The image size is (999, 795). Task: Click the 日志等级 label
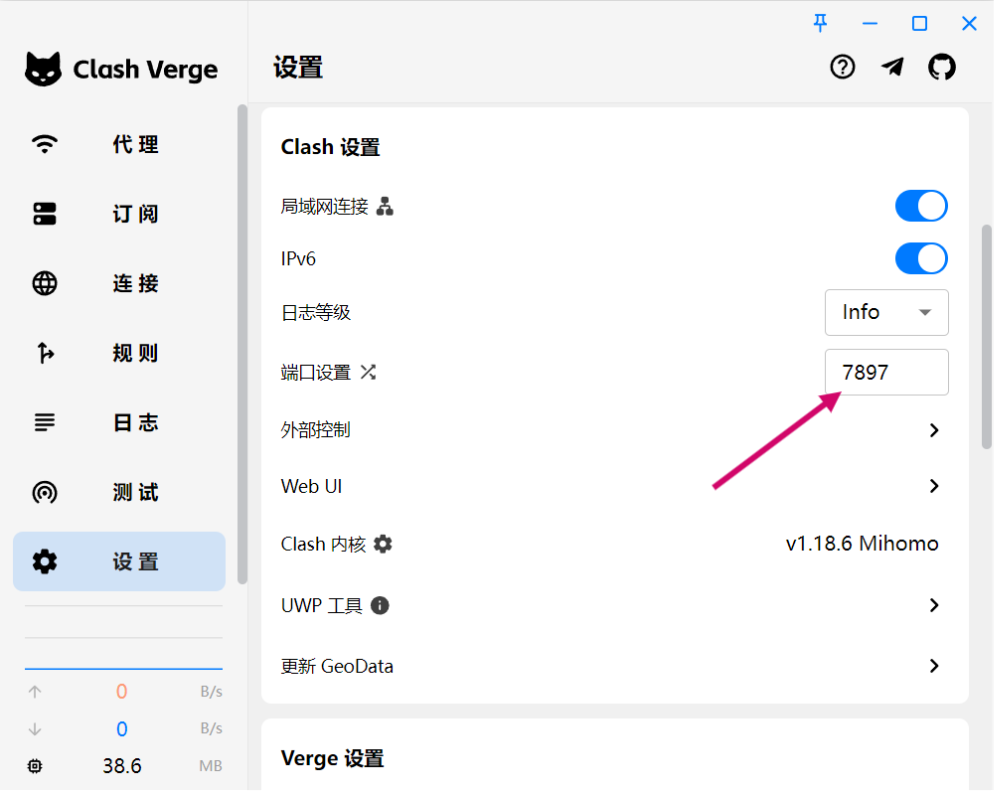pyautogui.click(x=316, y=312)
